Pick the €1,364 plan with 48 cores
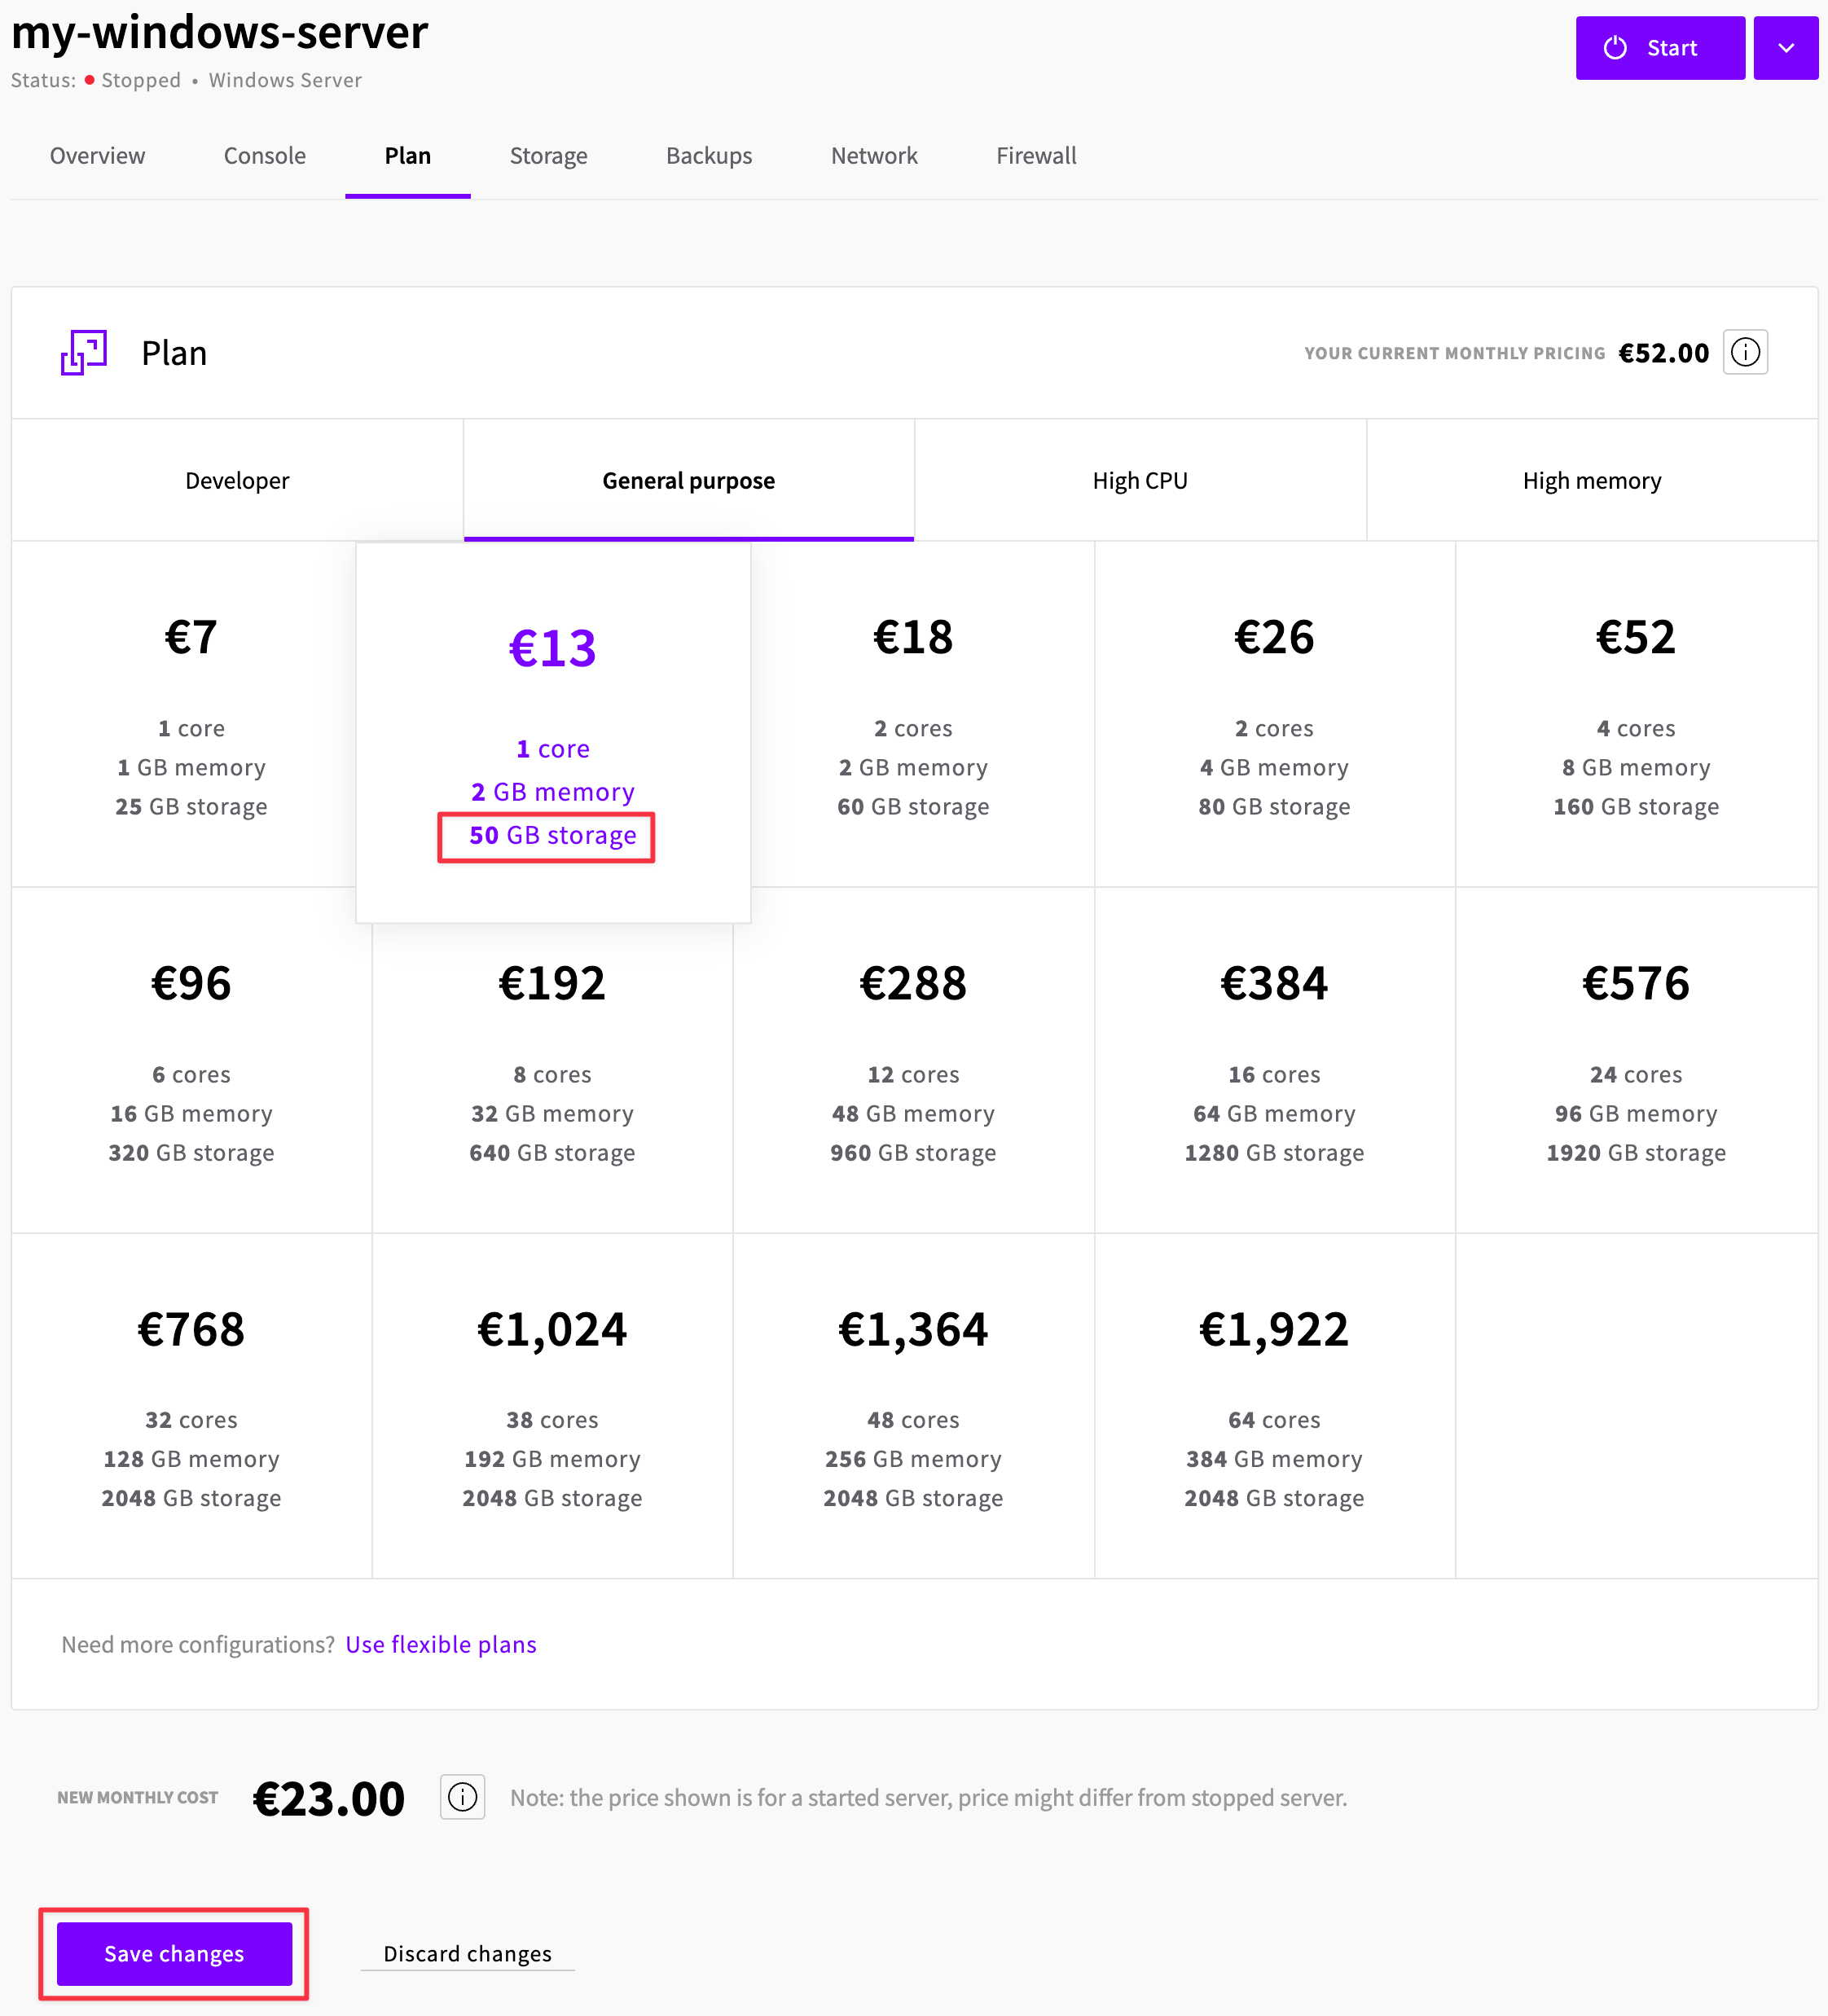 coord(913,1406)
